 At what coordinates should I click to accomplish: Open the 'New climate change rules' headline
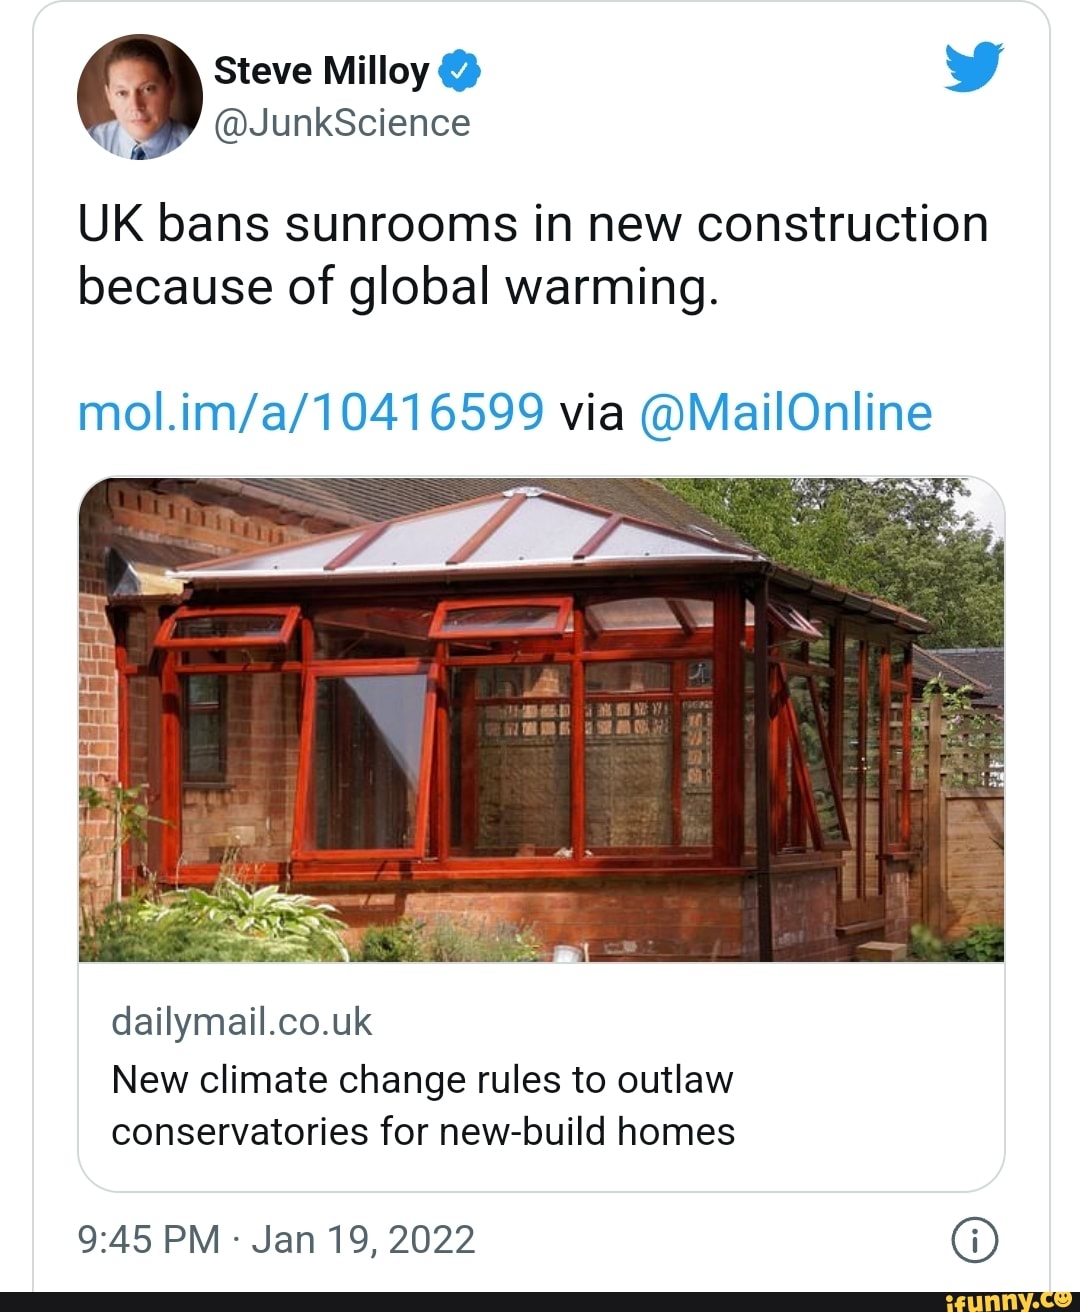(422, 1080)
